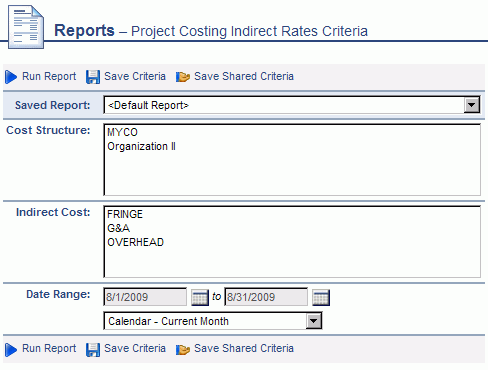Expand the Calendar - Current Month dropdown arrow
This screenshot has height=370, width=488.
pos(314,321)
